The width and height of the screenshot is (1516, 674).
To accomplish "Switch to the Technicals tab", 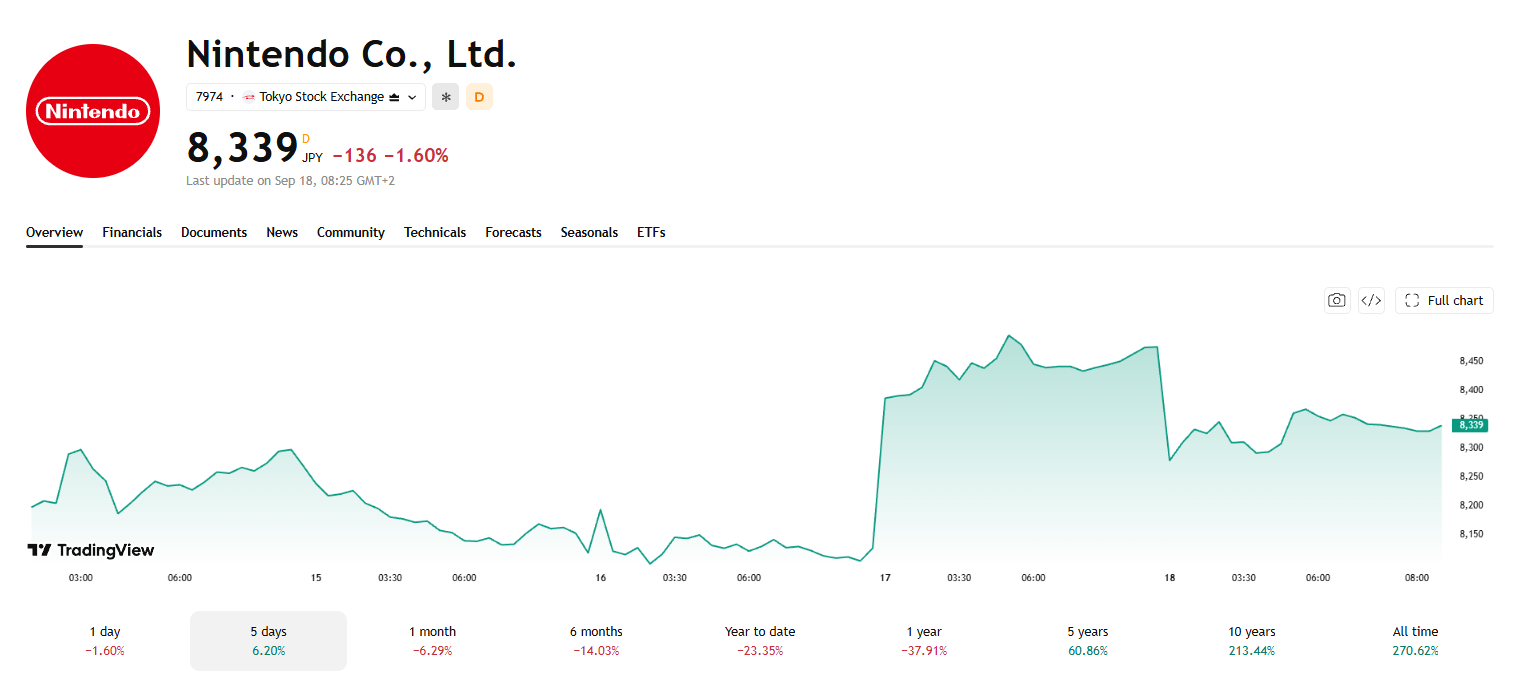I will click(x=435, y=232).
